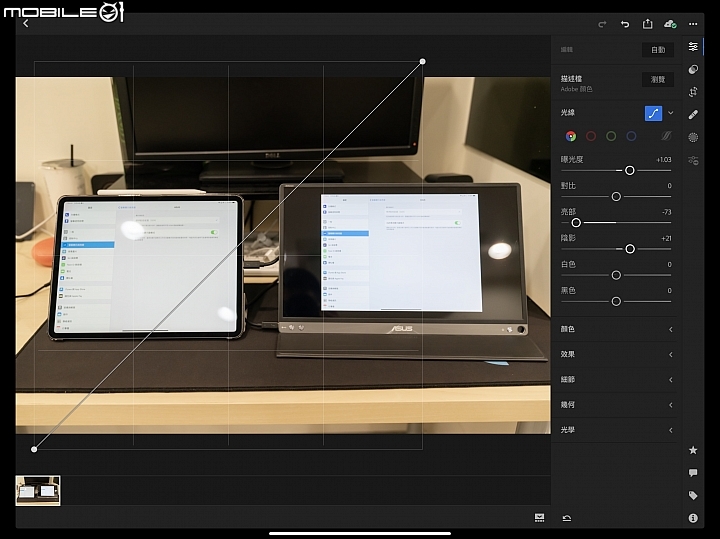Toggle the tone curve button beside 光線
This screenshot has height=539, width=720.
point(653,113)
